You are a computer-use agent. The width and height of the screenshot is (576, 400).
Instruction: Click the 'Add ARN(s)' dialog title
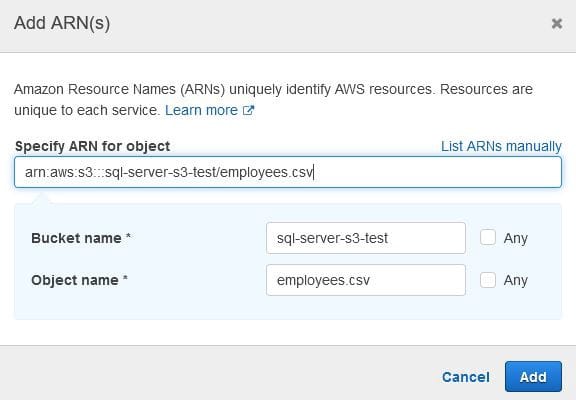click(62, 24)
